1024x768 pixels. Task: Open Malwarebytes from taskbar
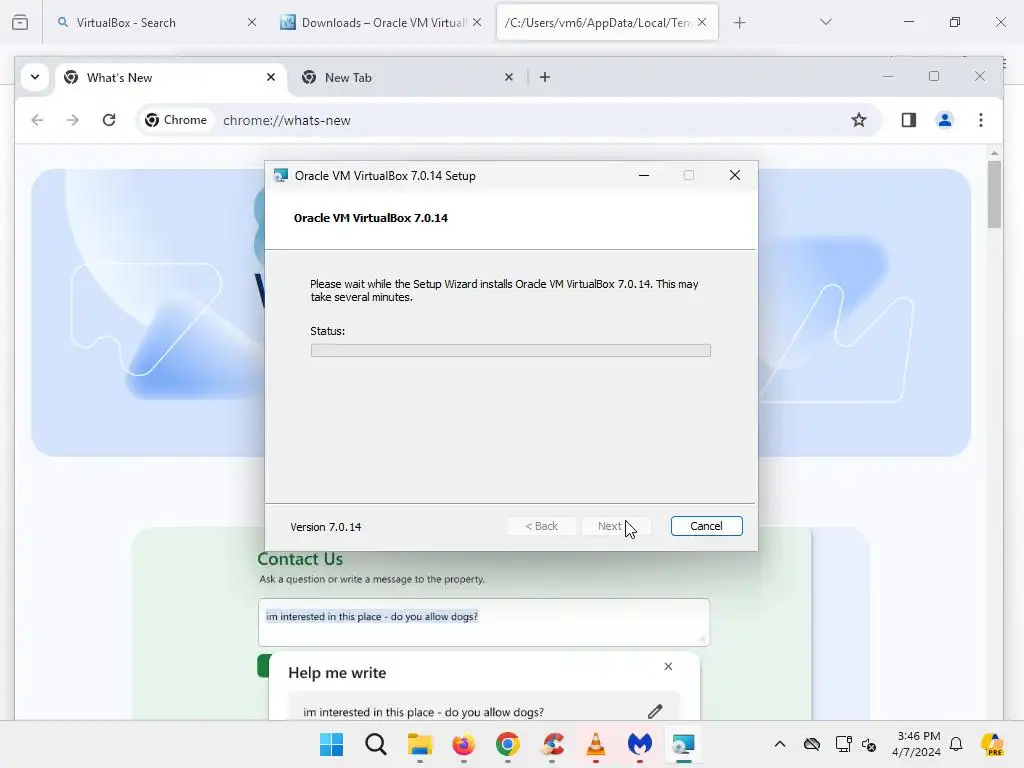coord(640,744)
